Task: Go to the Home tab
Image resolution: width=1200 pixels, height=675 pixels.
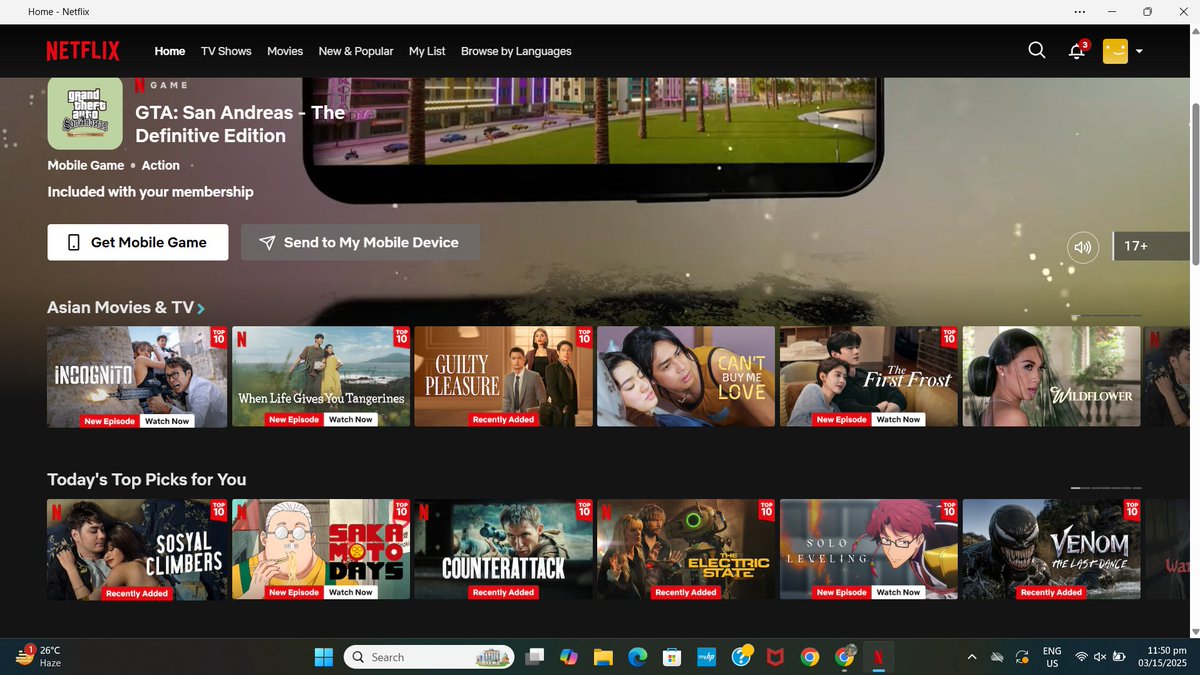Action: pos(170,51)
